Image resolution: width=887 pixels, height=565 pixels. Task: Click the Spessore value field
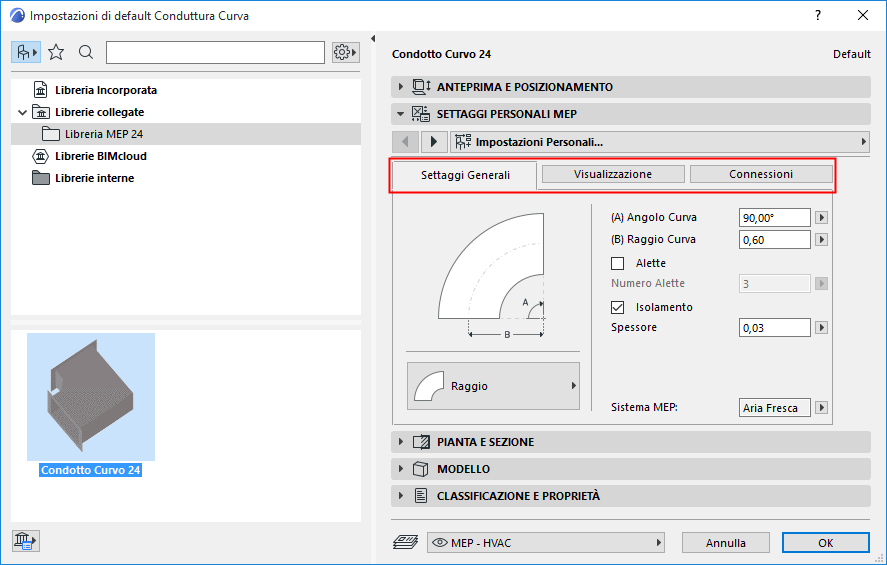point(774,328)
